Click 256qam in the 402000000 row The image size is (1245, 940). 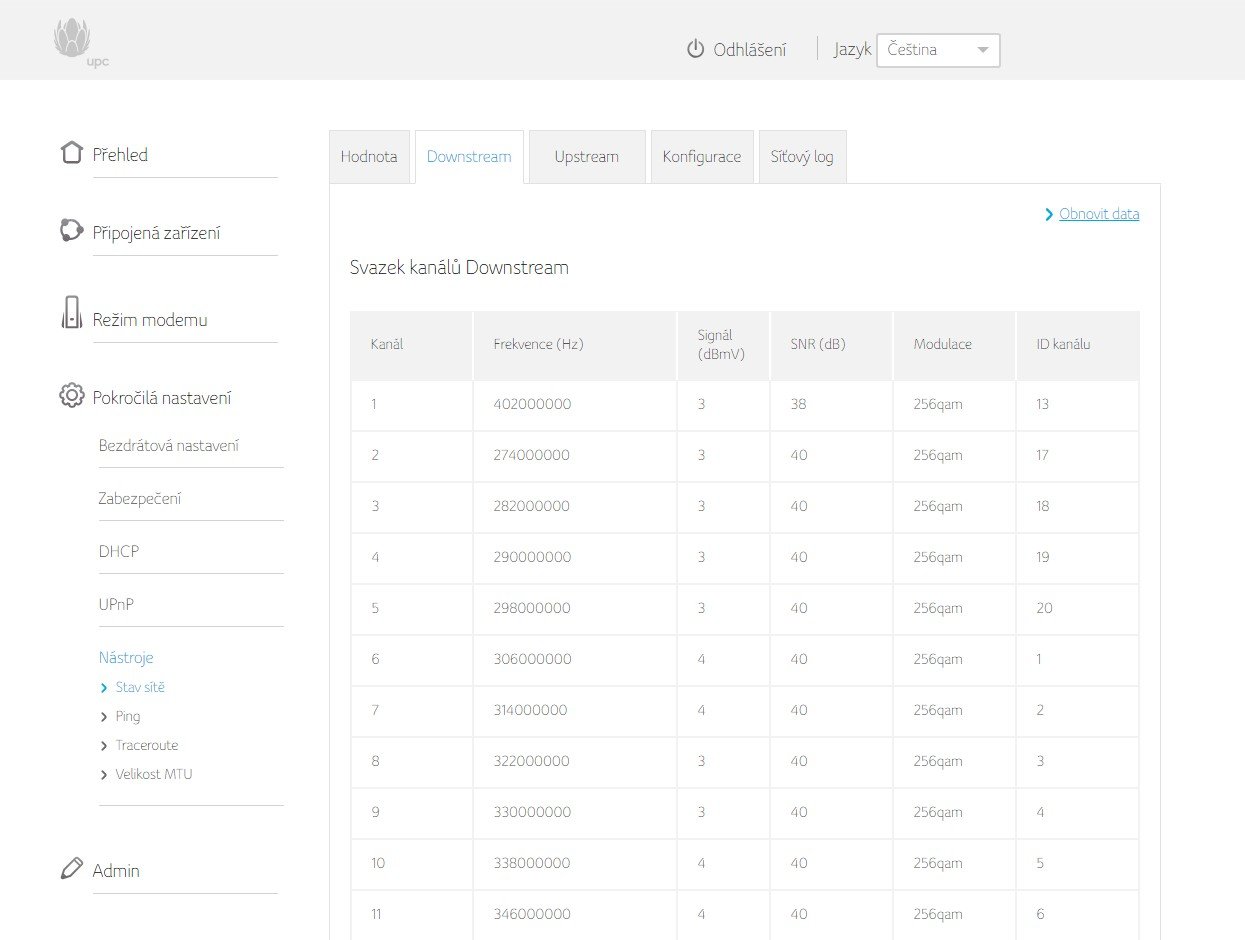pos(938,405)
